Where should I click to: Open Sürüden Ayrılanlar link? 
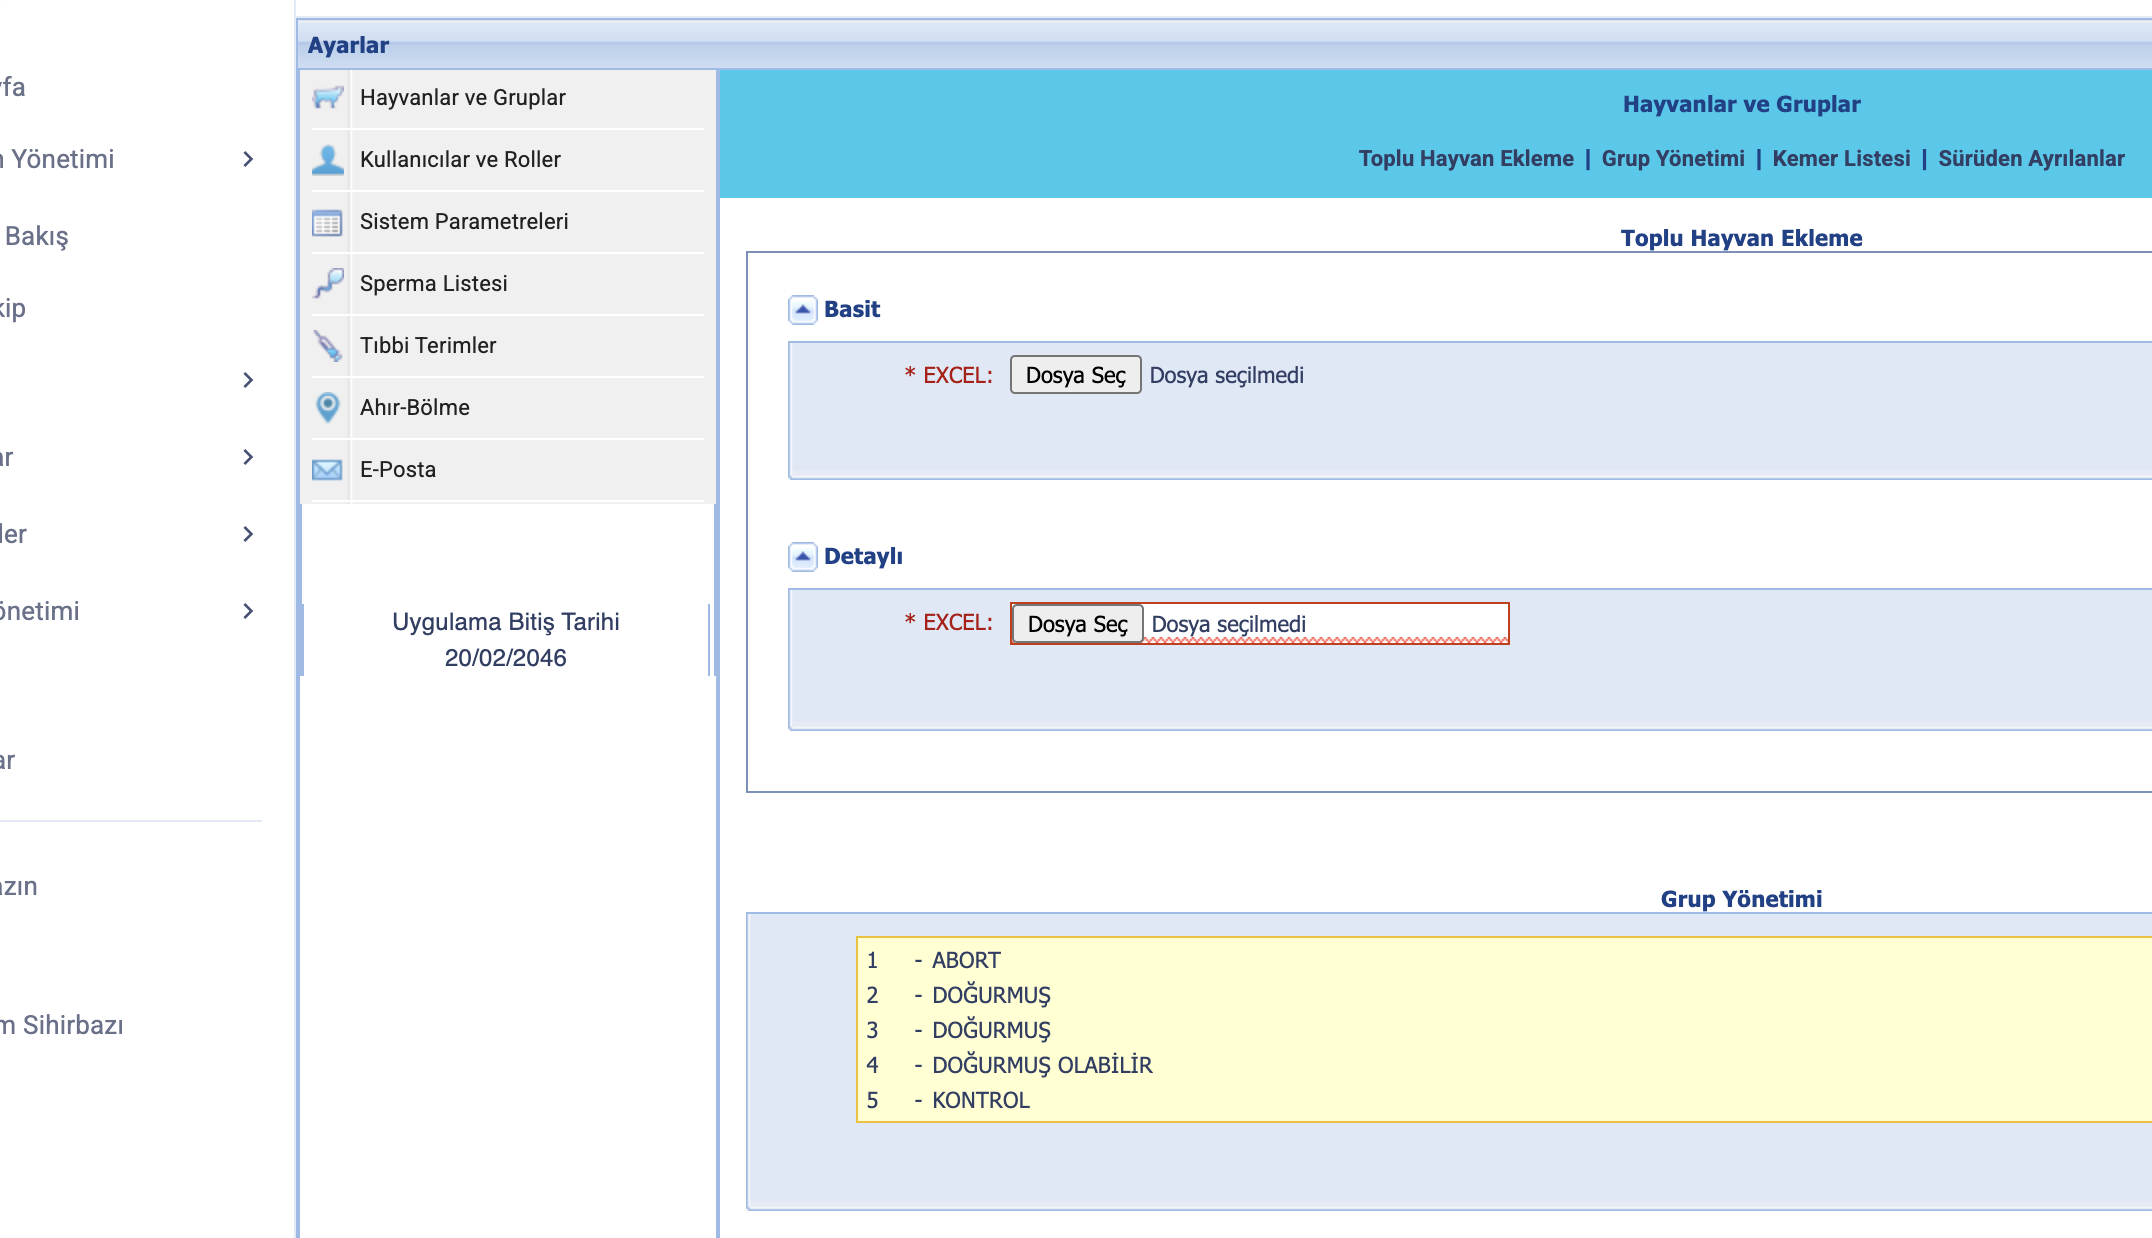[2030, 159]
